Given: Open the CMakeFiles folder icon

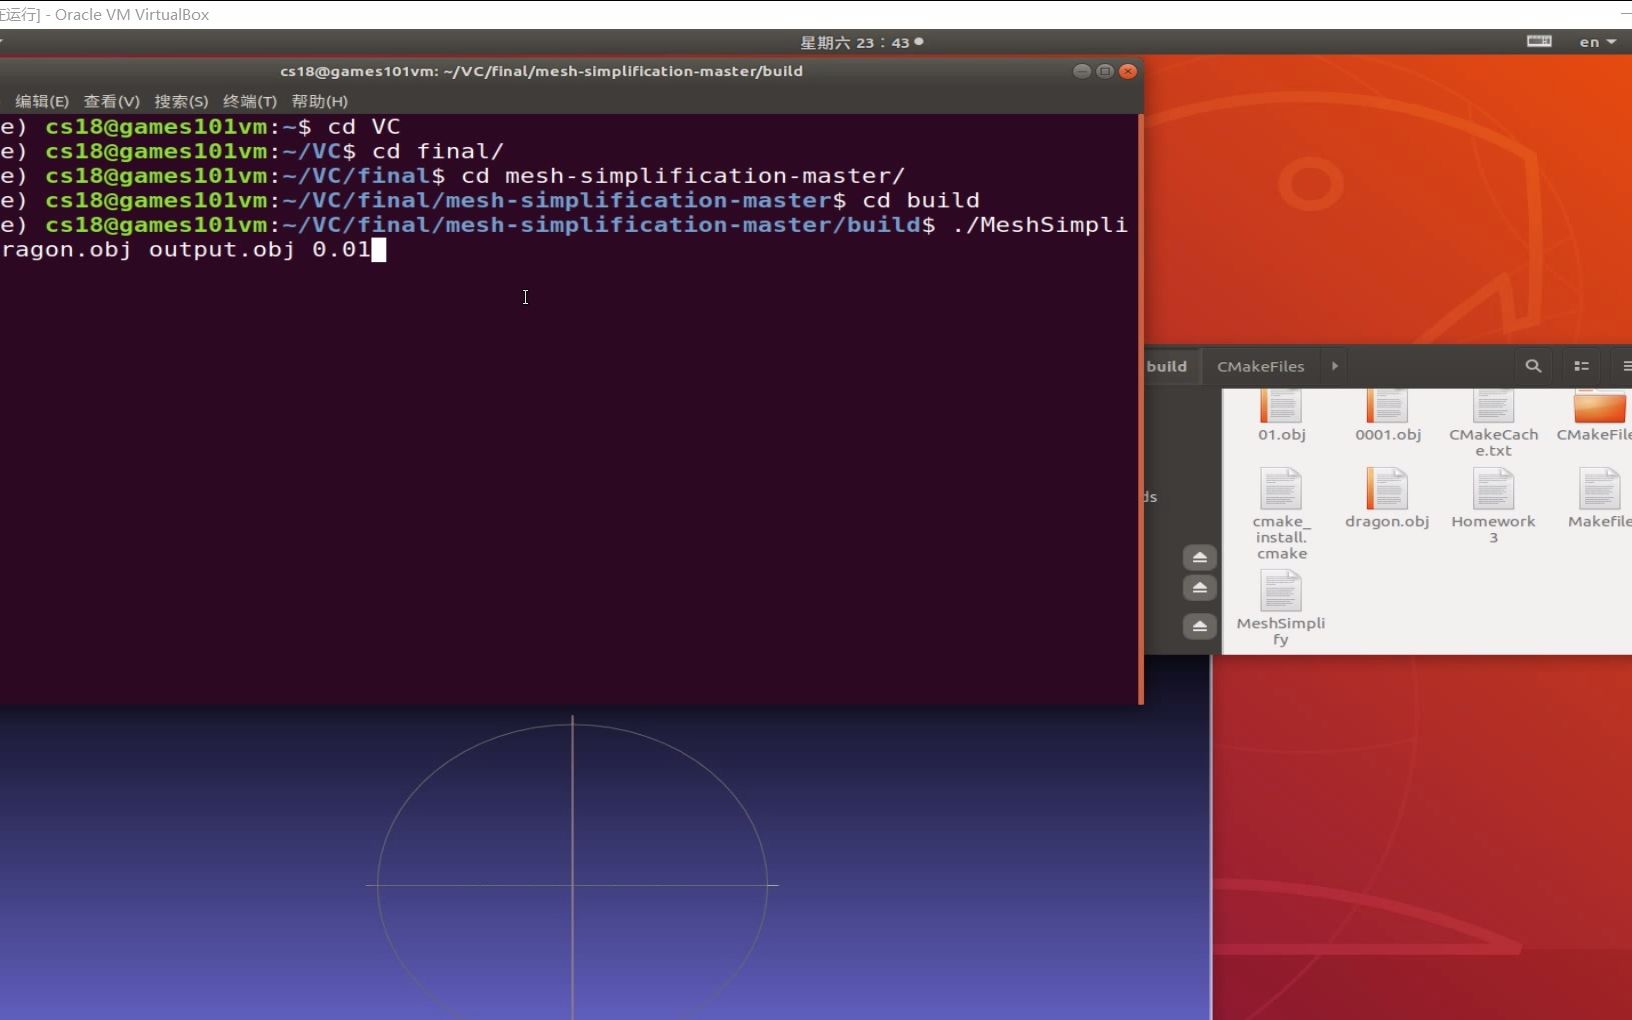Looking at the screenshot, I should tap(1599, 407).
